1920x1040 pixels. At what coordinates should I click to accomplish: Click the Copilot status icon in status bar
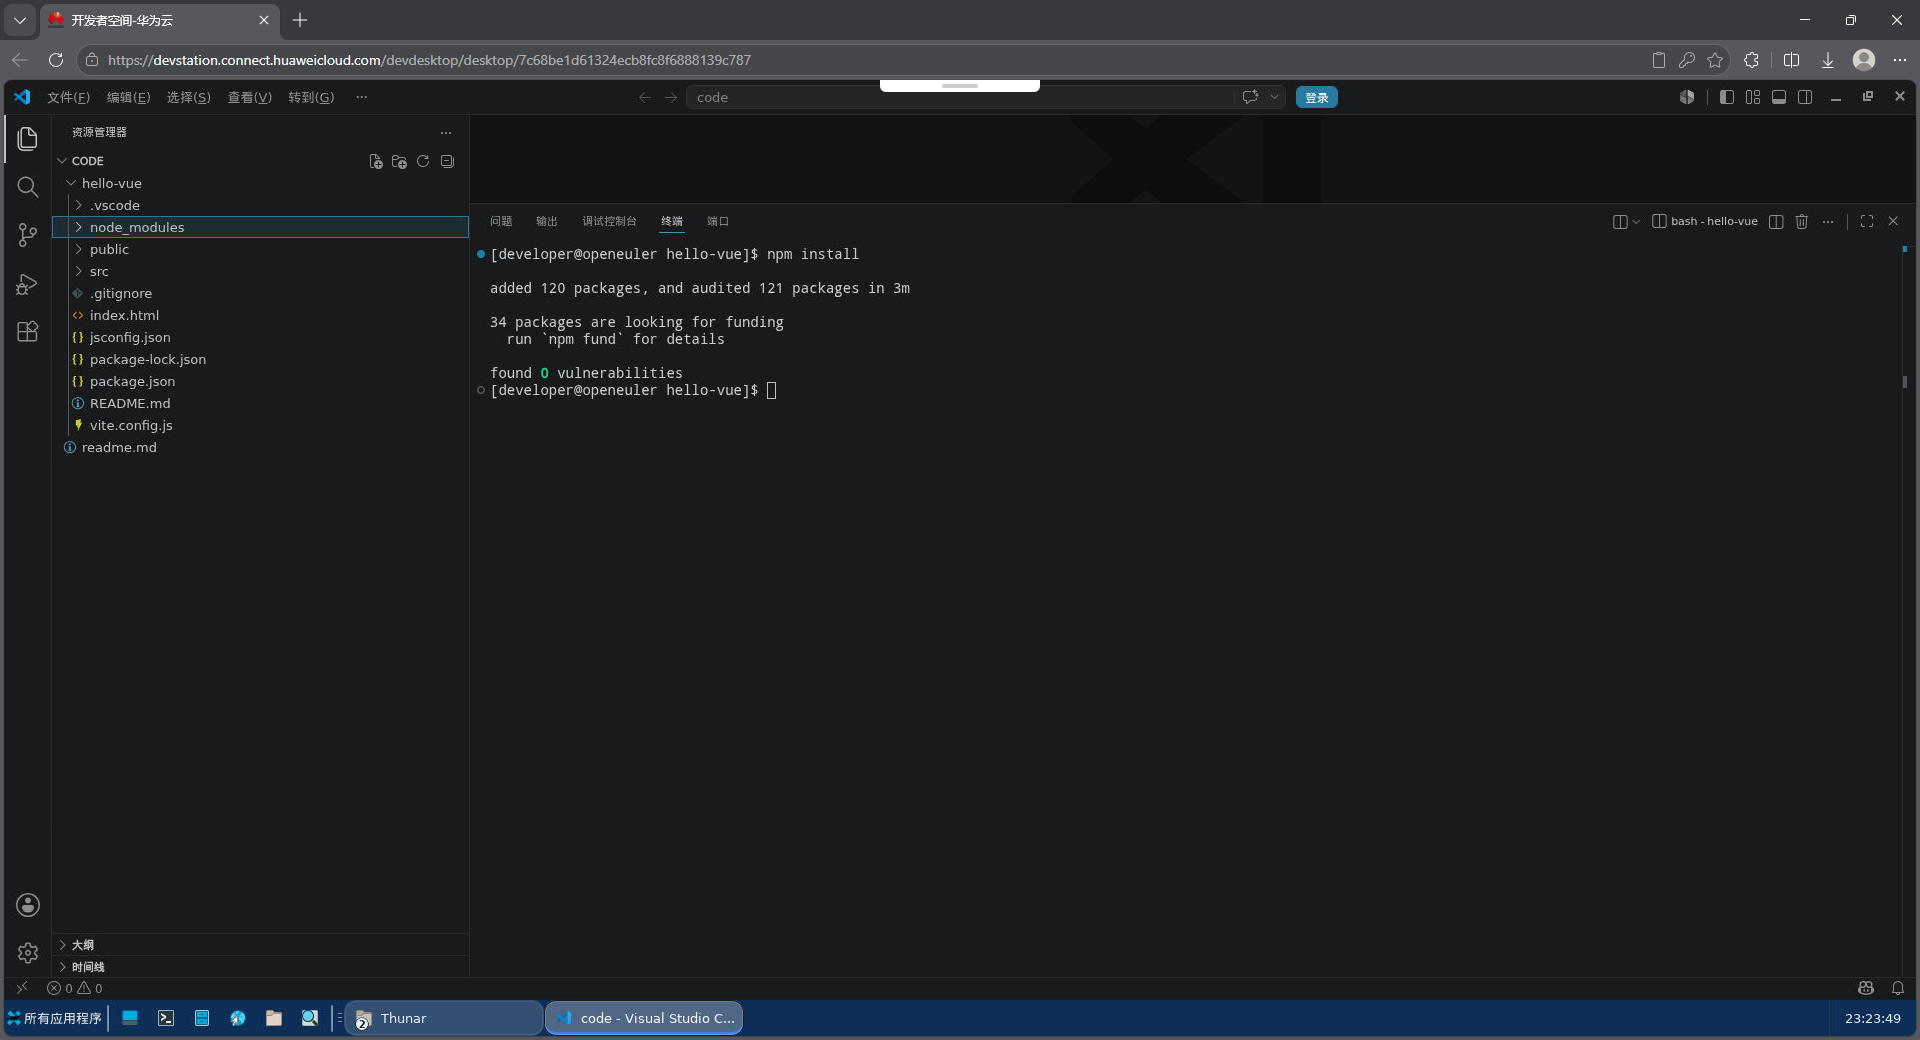point(1866,988)
